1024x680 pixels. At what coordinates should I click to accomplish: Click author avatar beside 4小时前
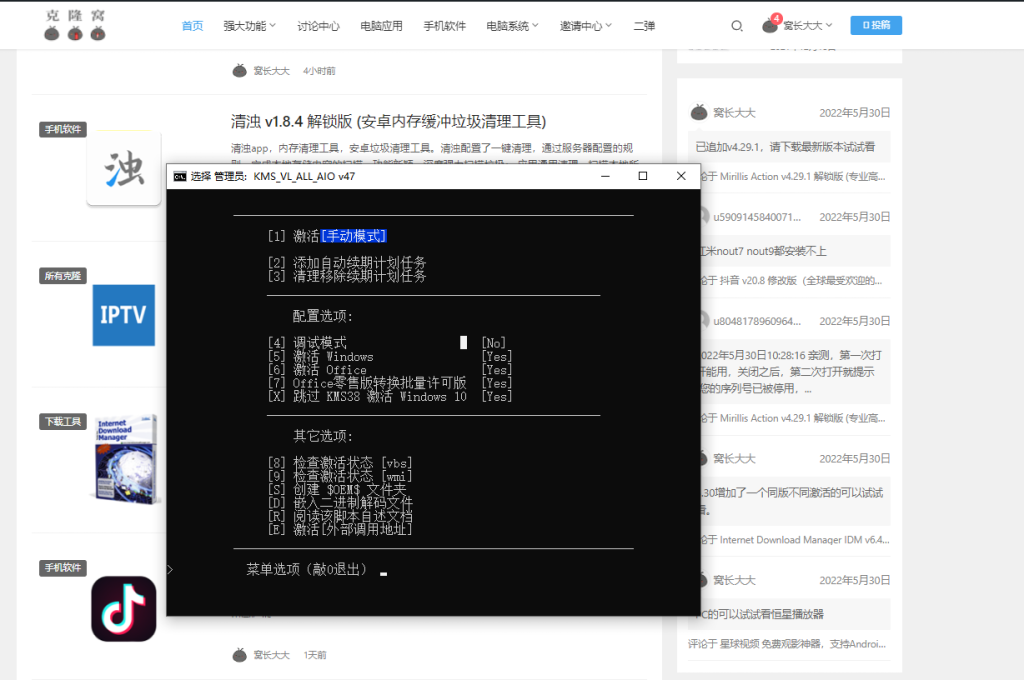pos(240,71)
